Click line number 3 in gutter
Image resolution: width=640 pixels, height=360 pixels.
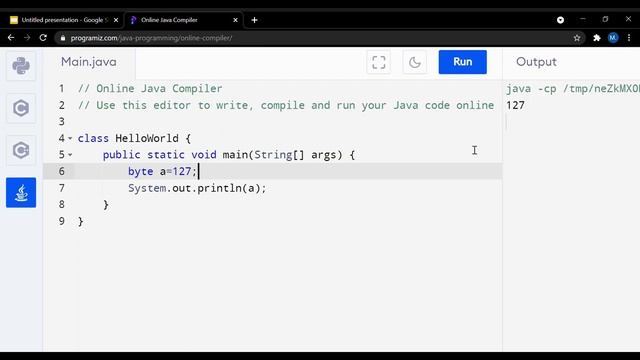[62, 122]
